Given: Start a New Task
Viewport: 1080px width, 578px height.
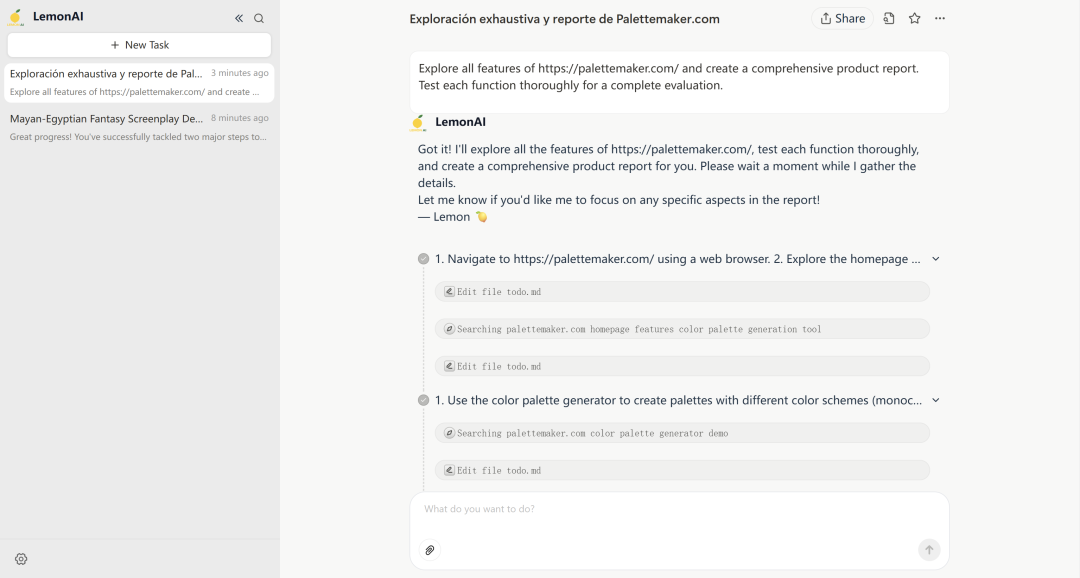Looking at the screenshot, I should 139,45.
